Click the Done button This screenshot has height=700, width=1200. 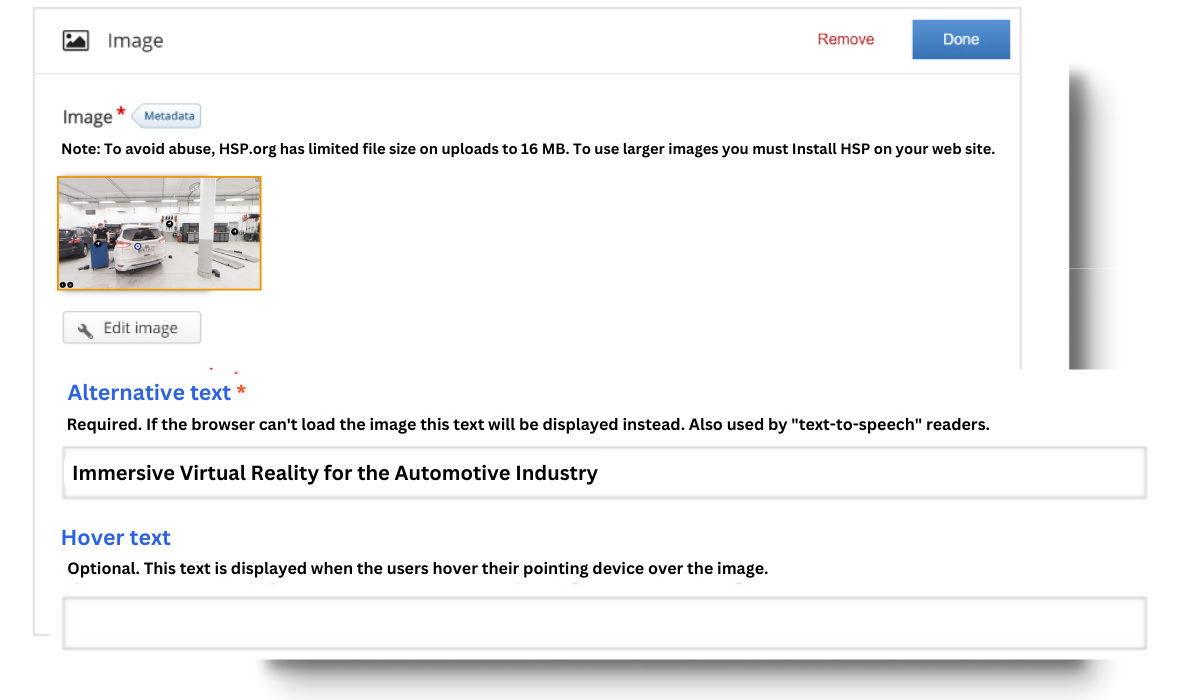click(960, 39)
